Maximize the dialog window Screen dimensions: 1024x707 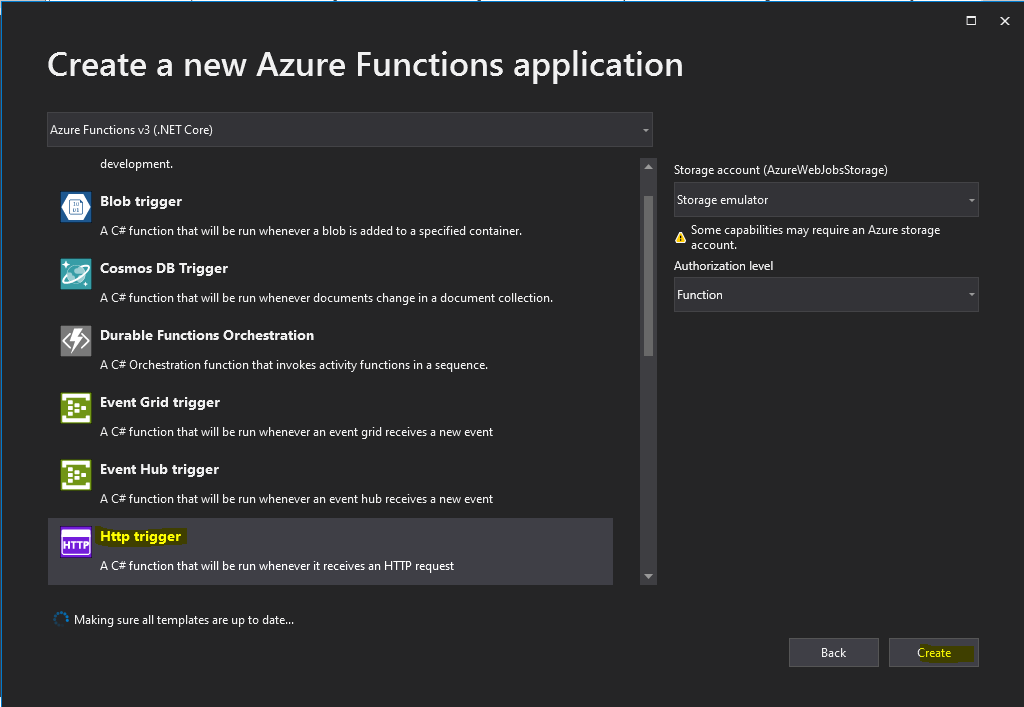click(971, 21)
